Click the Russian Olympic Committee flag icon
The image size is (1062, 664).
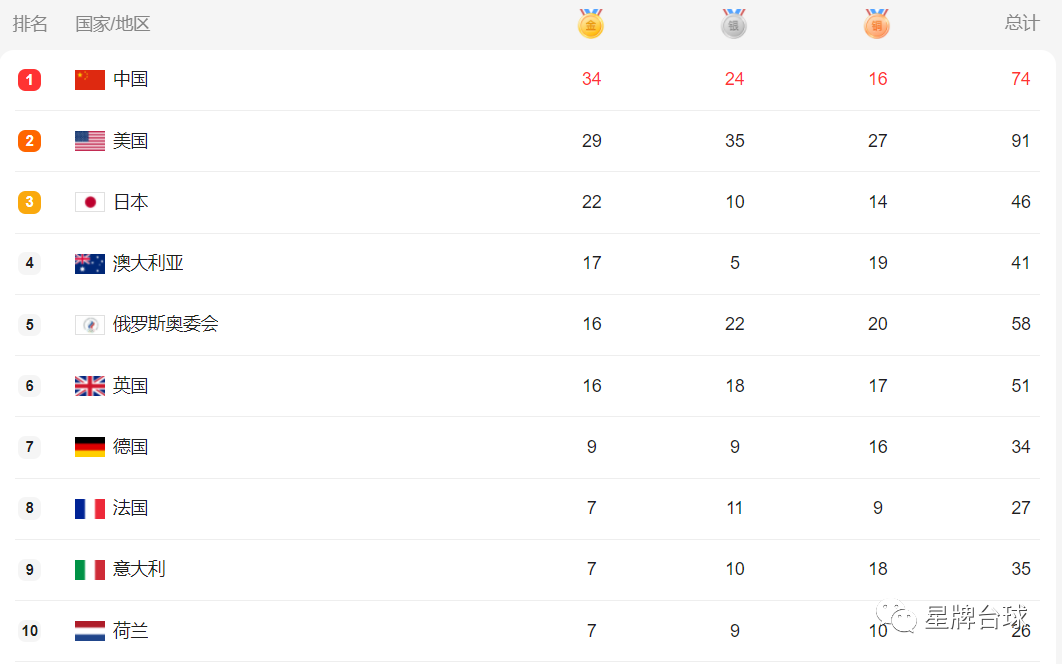(89, 325)
